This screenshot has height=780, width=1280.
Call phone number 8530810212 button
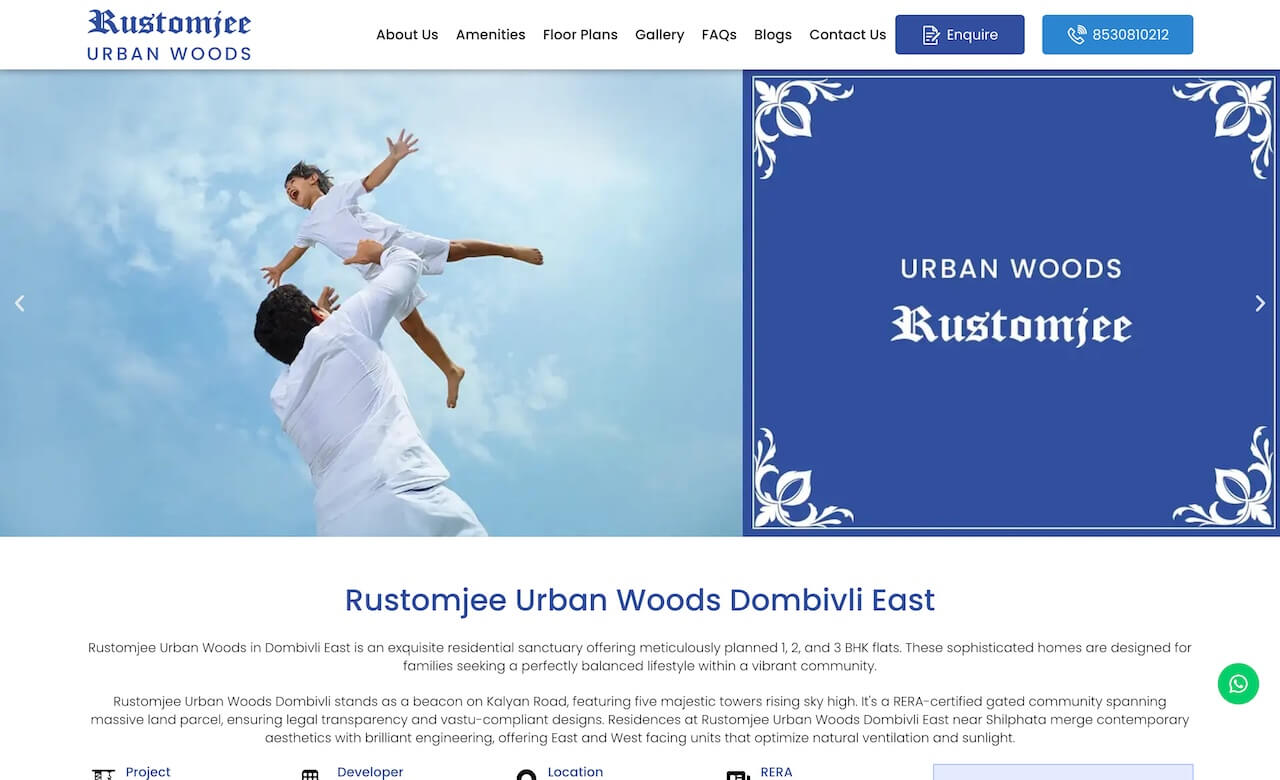click(x=1117, y=34)
